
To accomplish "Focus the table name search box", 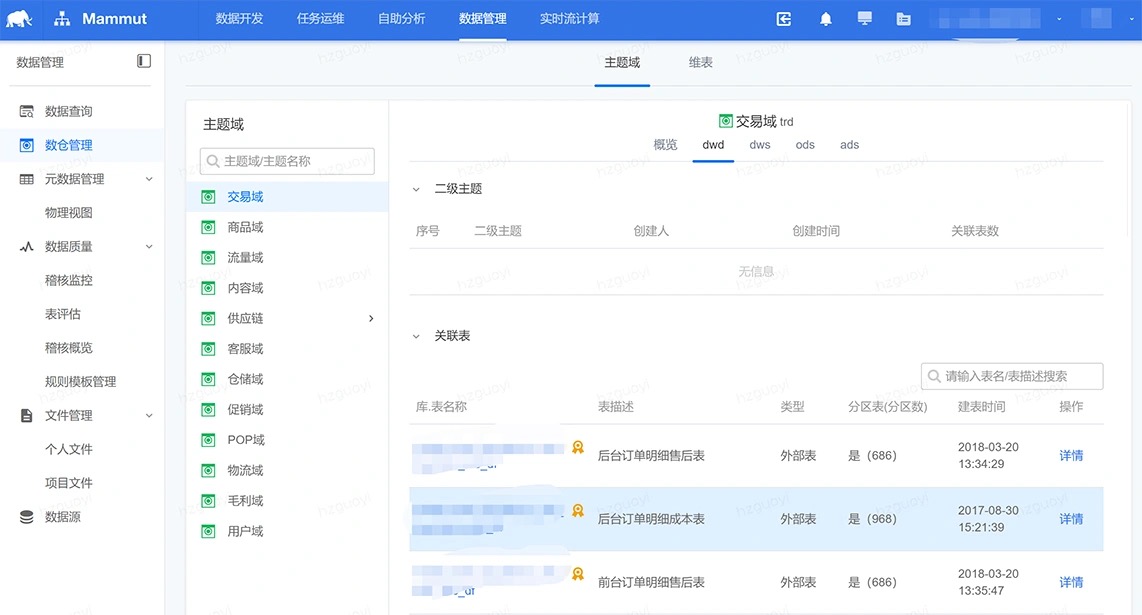I will pyautogui.click(x=1012, y=376).
